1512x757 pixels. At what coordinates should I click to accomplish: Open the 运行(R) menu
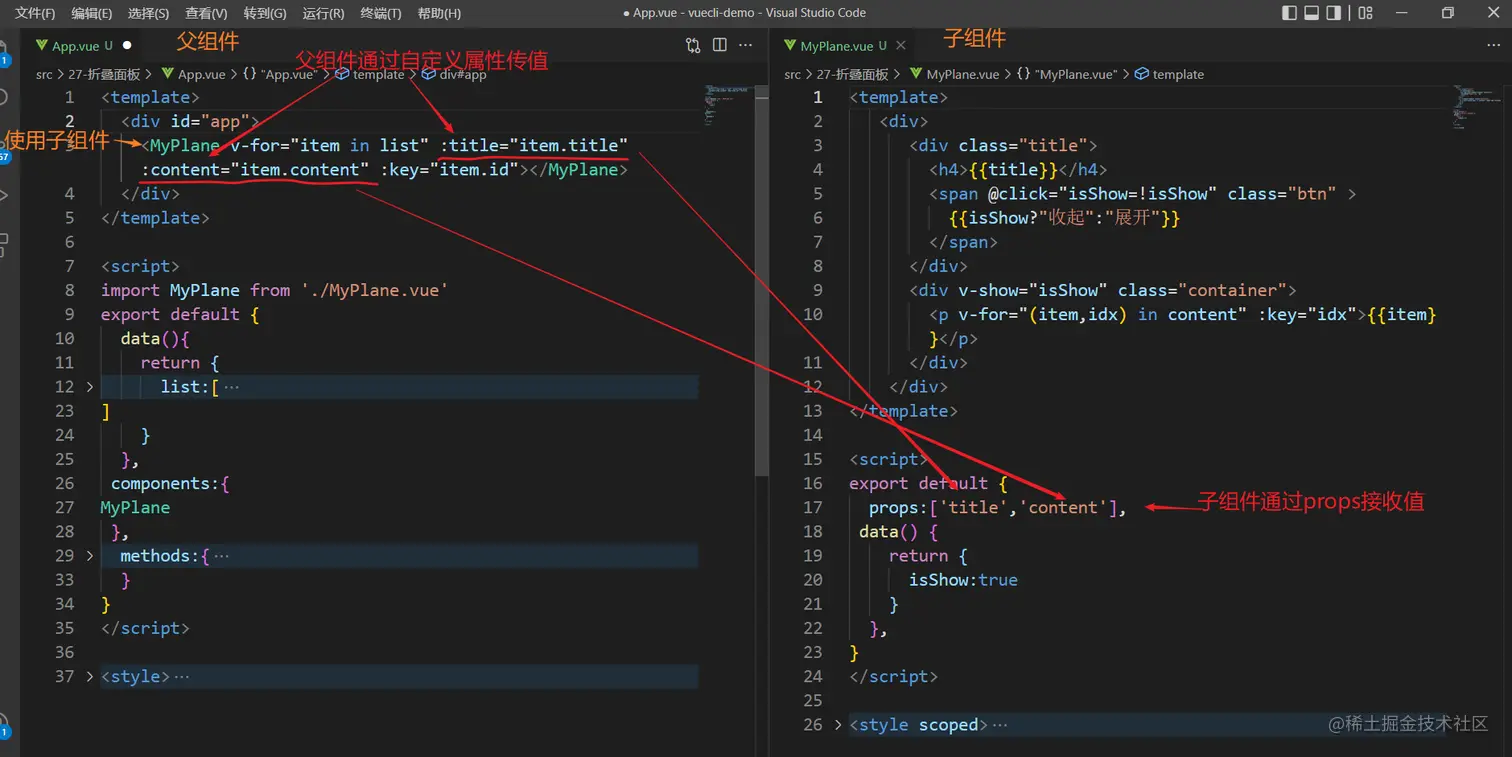(323, 13)
